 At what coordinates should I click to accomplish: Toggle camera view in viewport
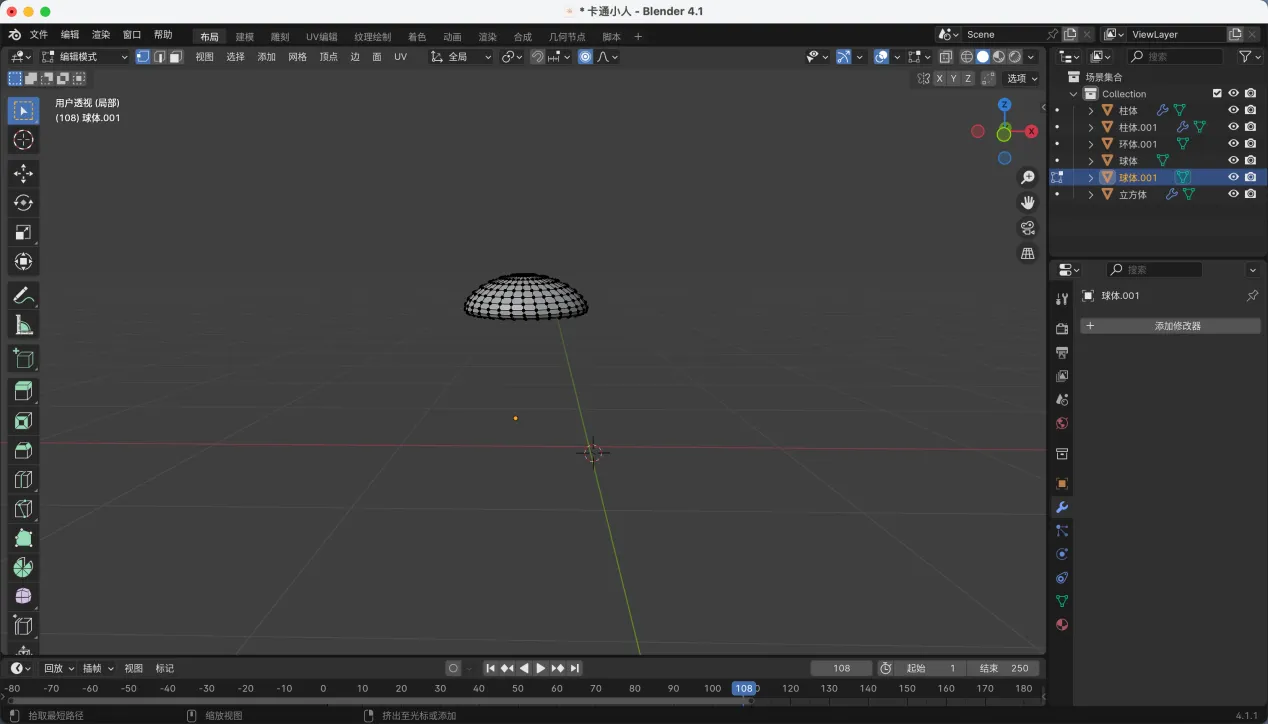[x=1027, y=228]
